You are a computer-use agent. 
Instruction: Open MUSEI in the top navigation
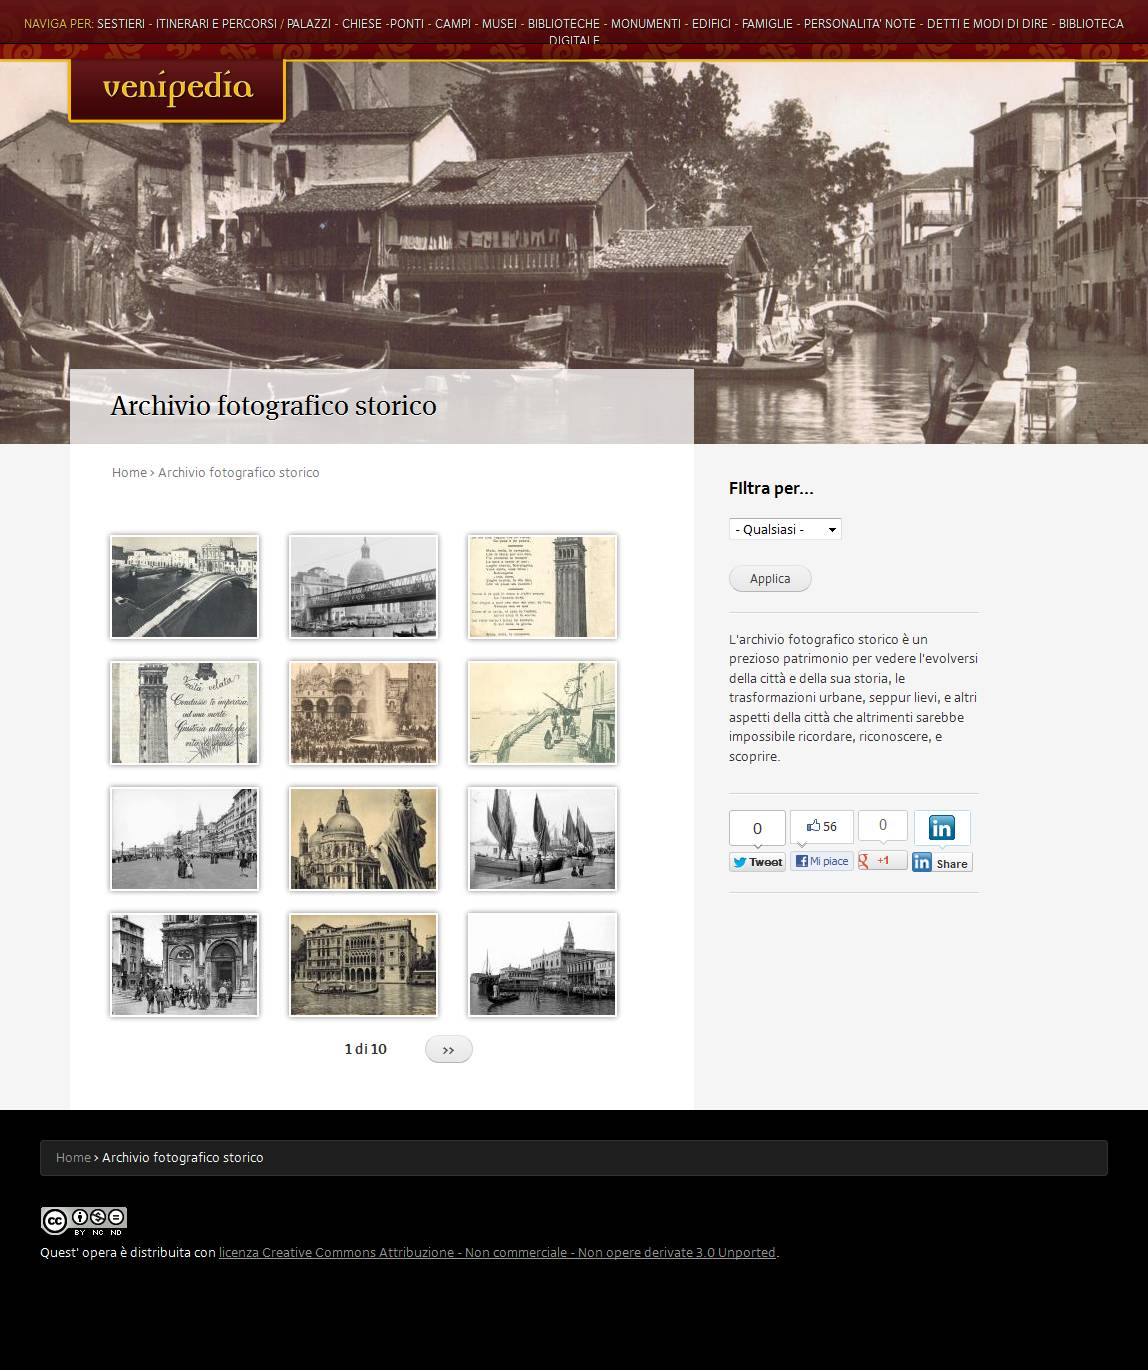pyautogui.click(x=499, y=23)
